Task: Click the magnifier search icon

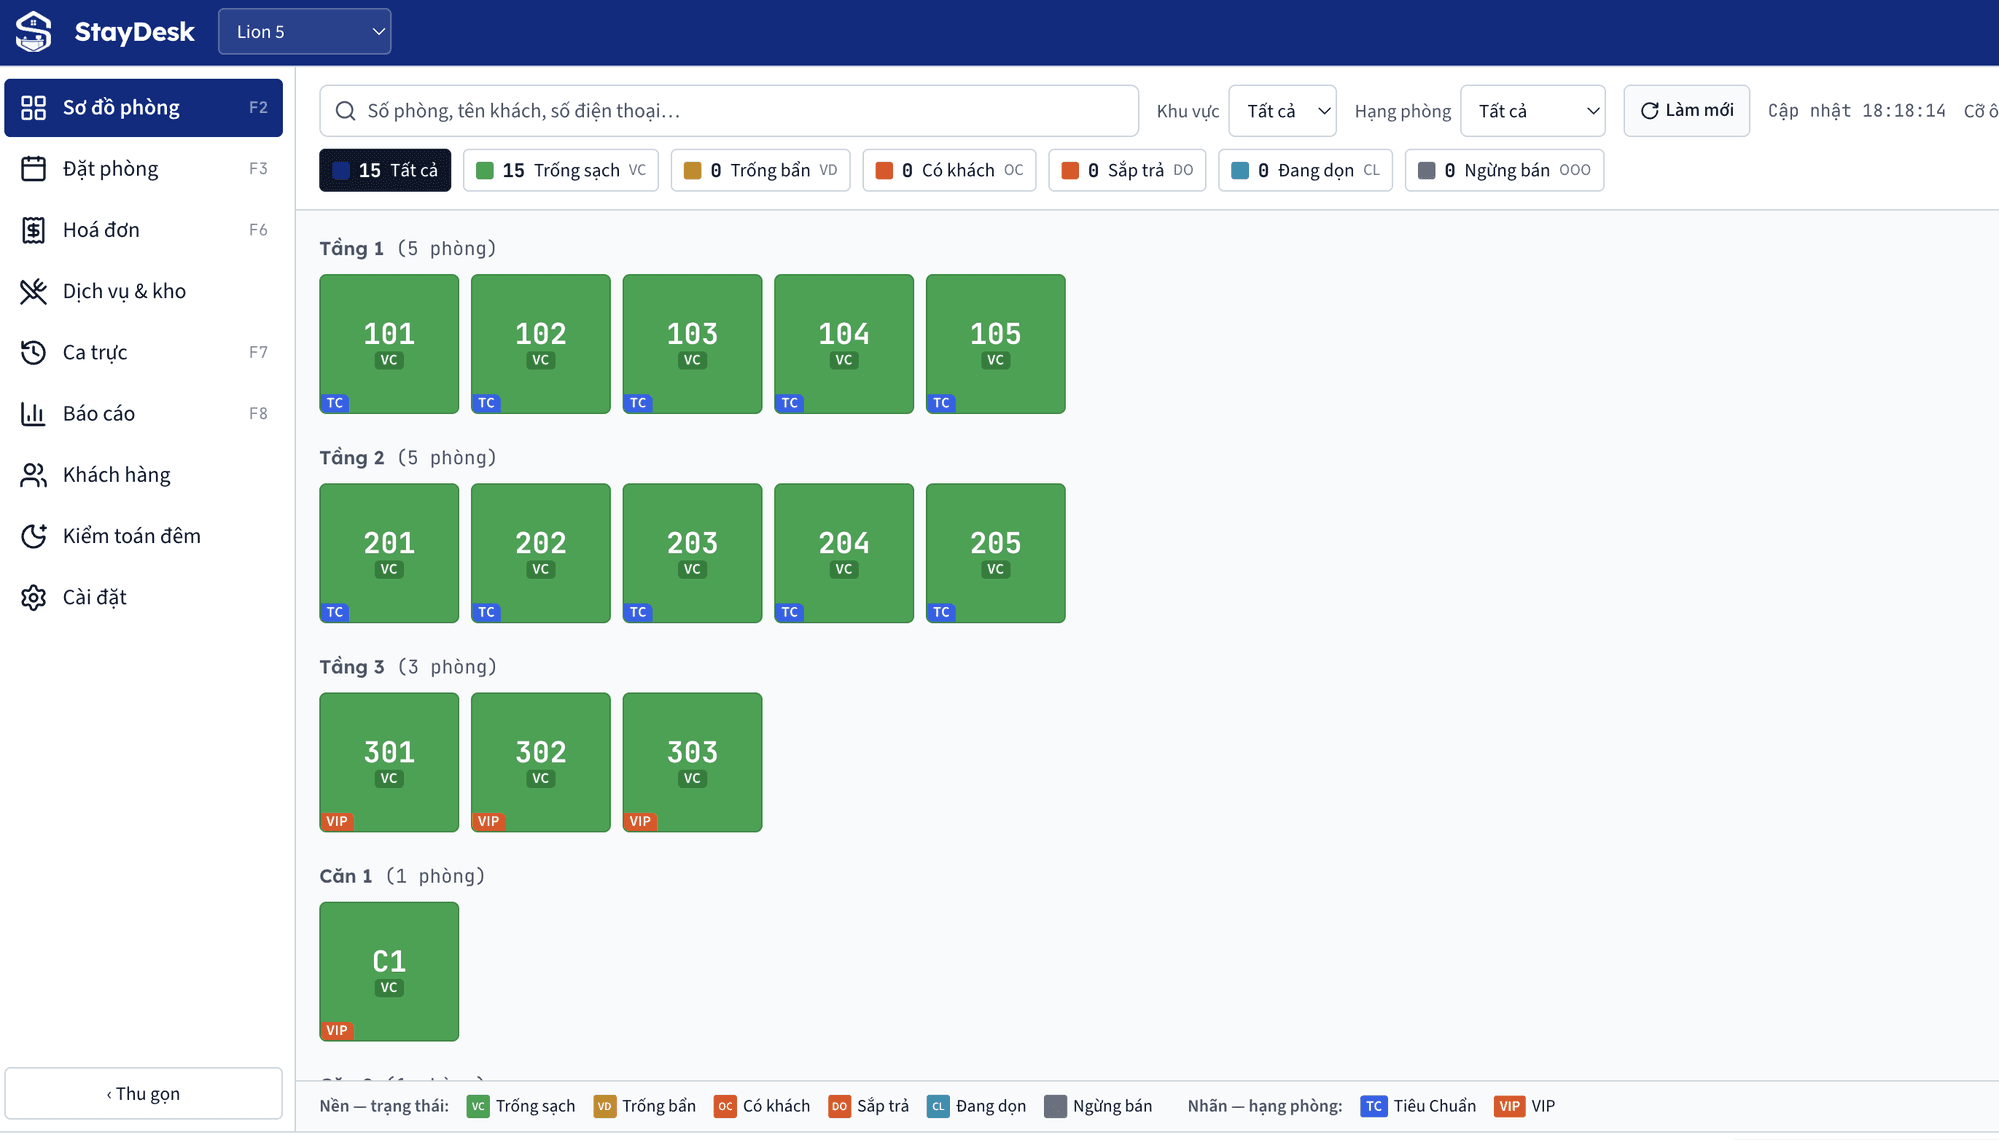Action: pos(345,111)
